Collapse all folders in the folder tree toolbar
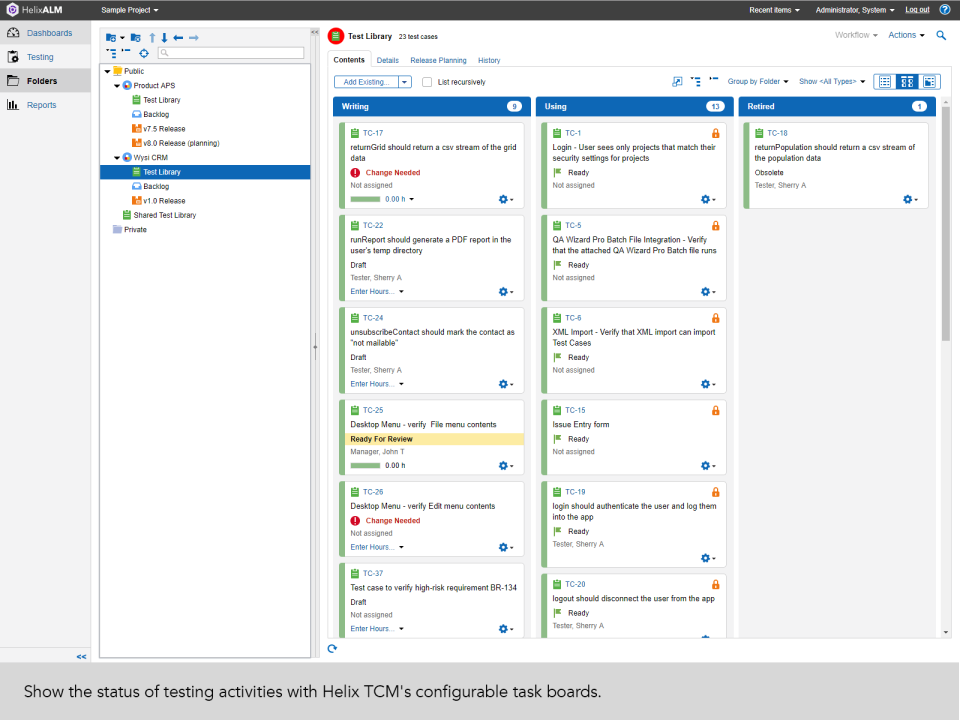This screenshot has width=960, height=720. [126, 51]
